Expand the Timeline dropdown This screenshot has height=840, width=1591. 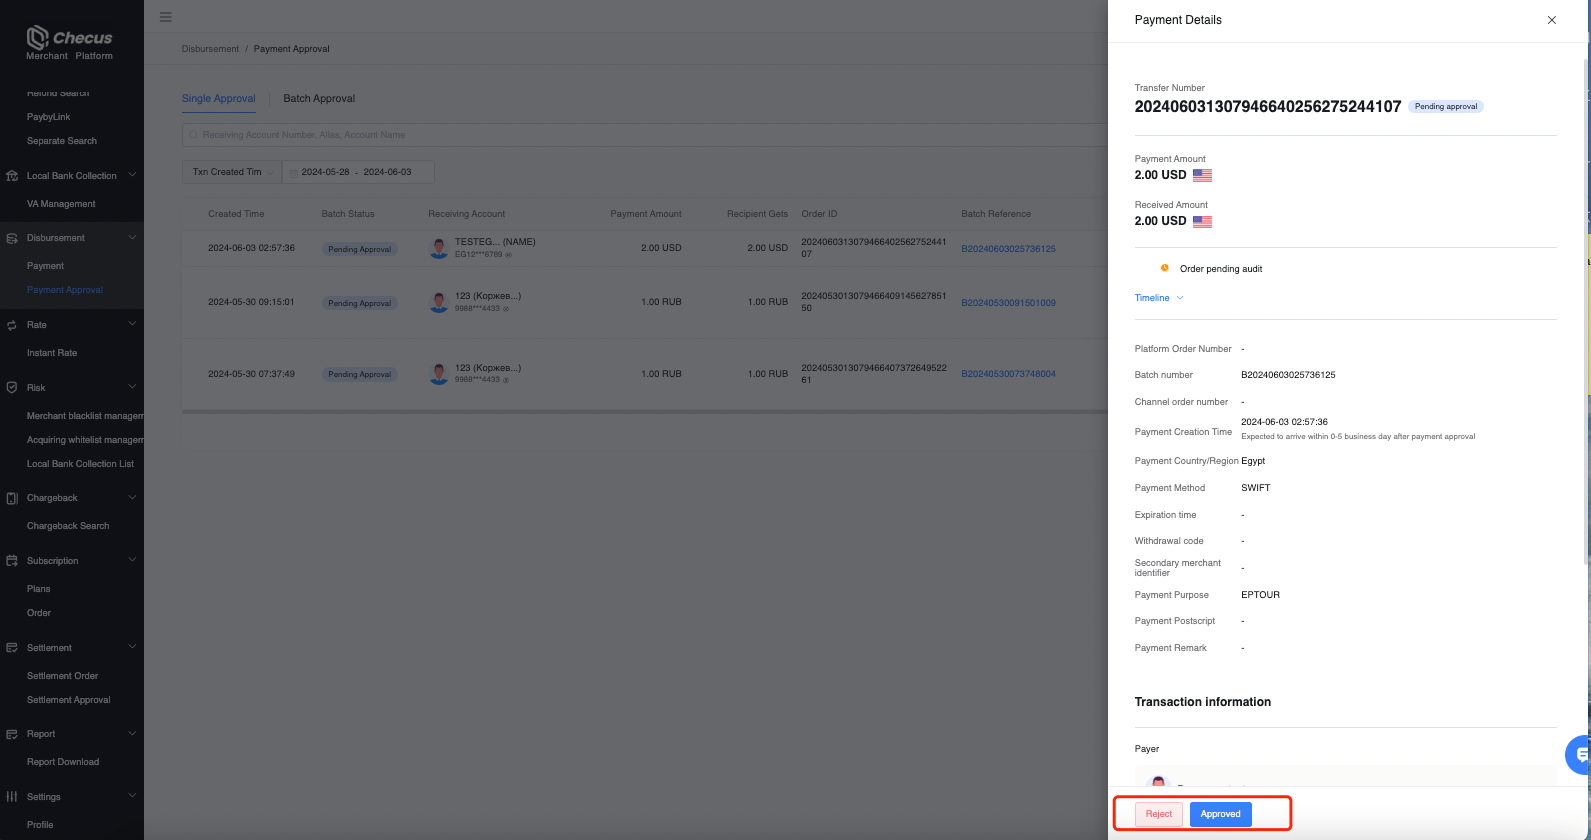coord(1159,298)
